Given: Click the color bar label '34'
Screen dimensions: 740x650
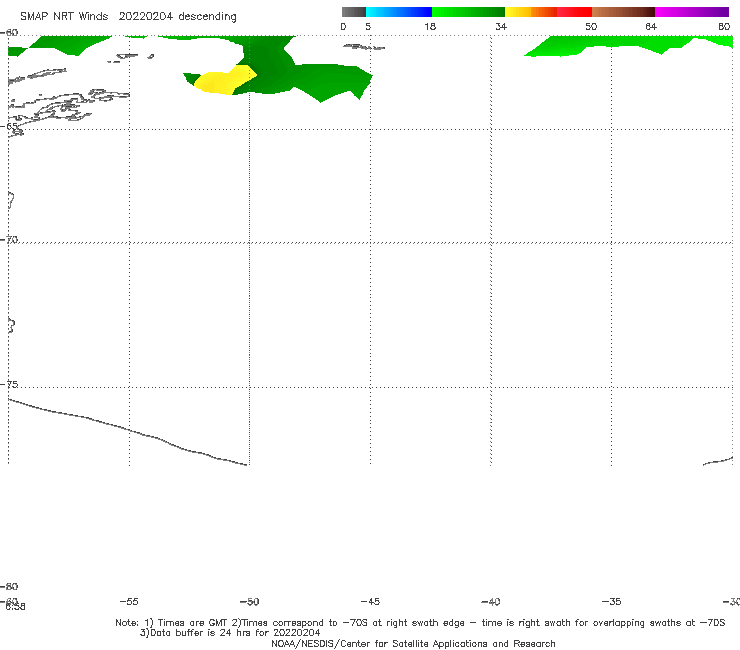Looking at the screenshot, I should click(501, 26).
